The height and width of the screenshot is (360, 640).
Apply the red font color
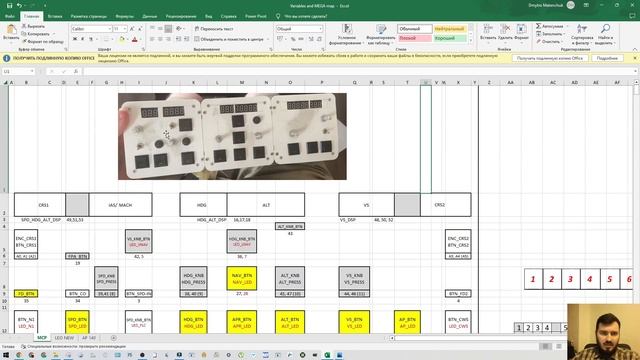tap(135, 39)
